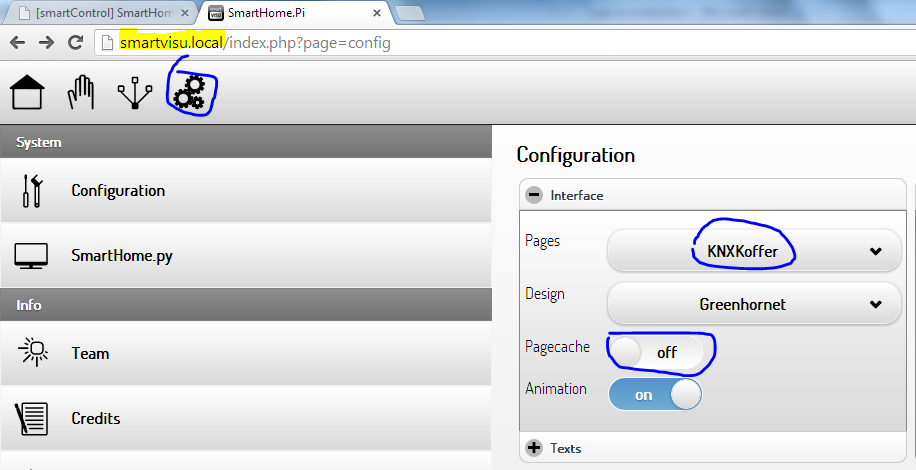
Task: Reload the page with refresh icon
Action: [75, 43]
